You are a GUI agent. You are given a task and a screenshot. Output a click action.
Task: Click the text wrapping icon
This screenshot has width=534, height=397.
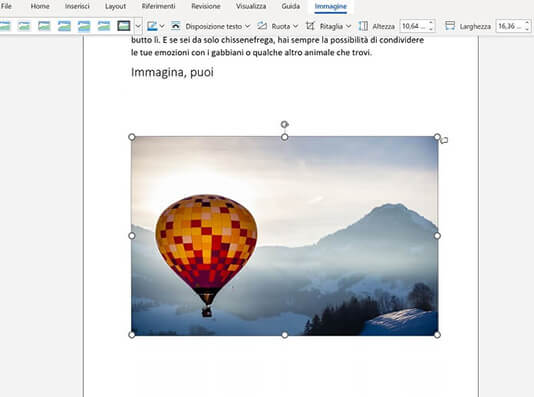pos(175,26)
